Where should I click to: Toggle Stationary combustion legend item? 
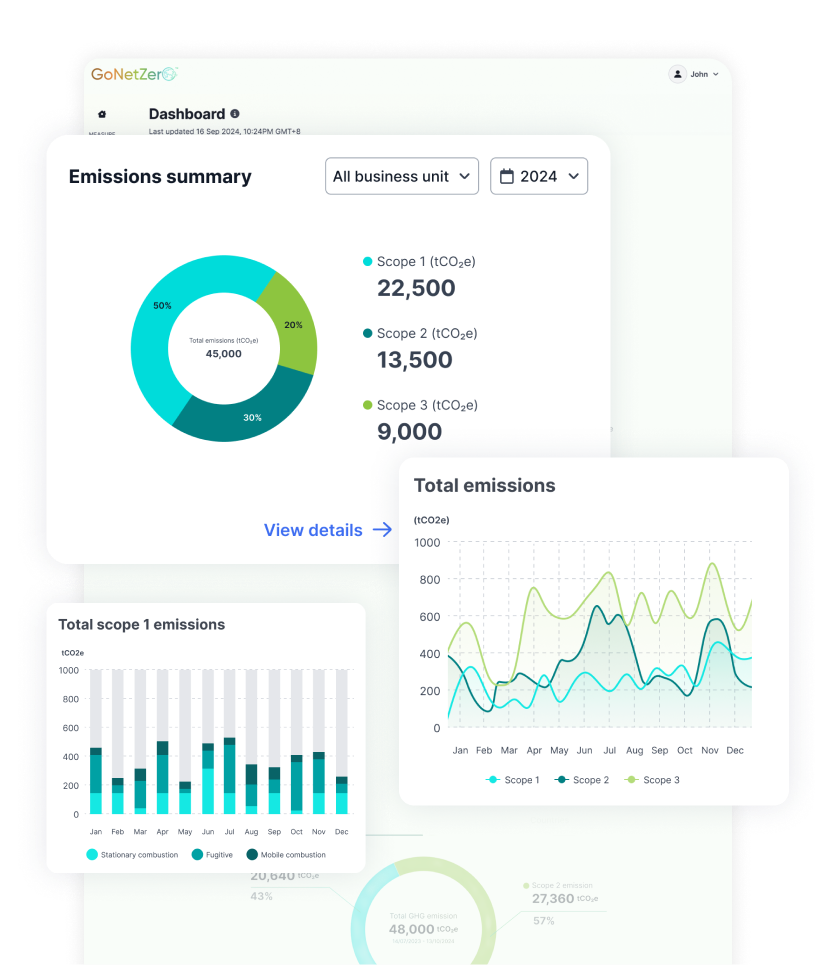coord(132,854)
